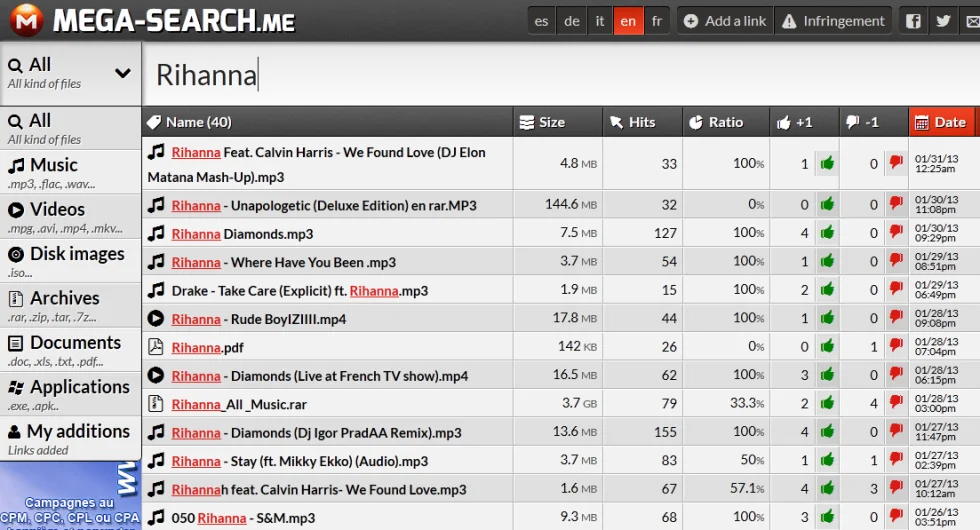Downvote Rihannah feat. Calvin Harris We Found Love

click(896, 489)
